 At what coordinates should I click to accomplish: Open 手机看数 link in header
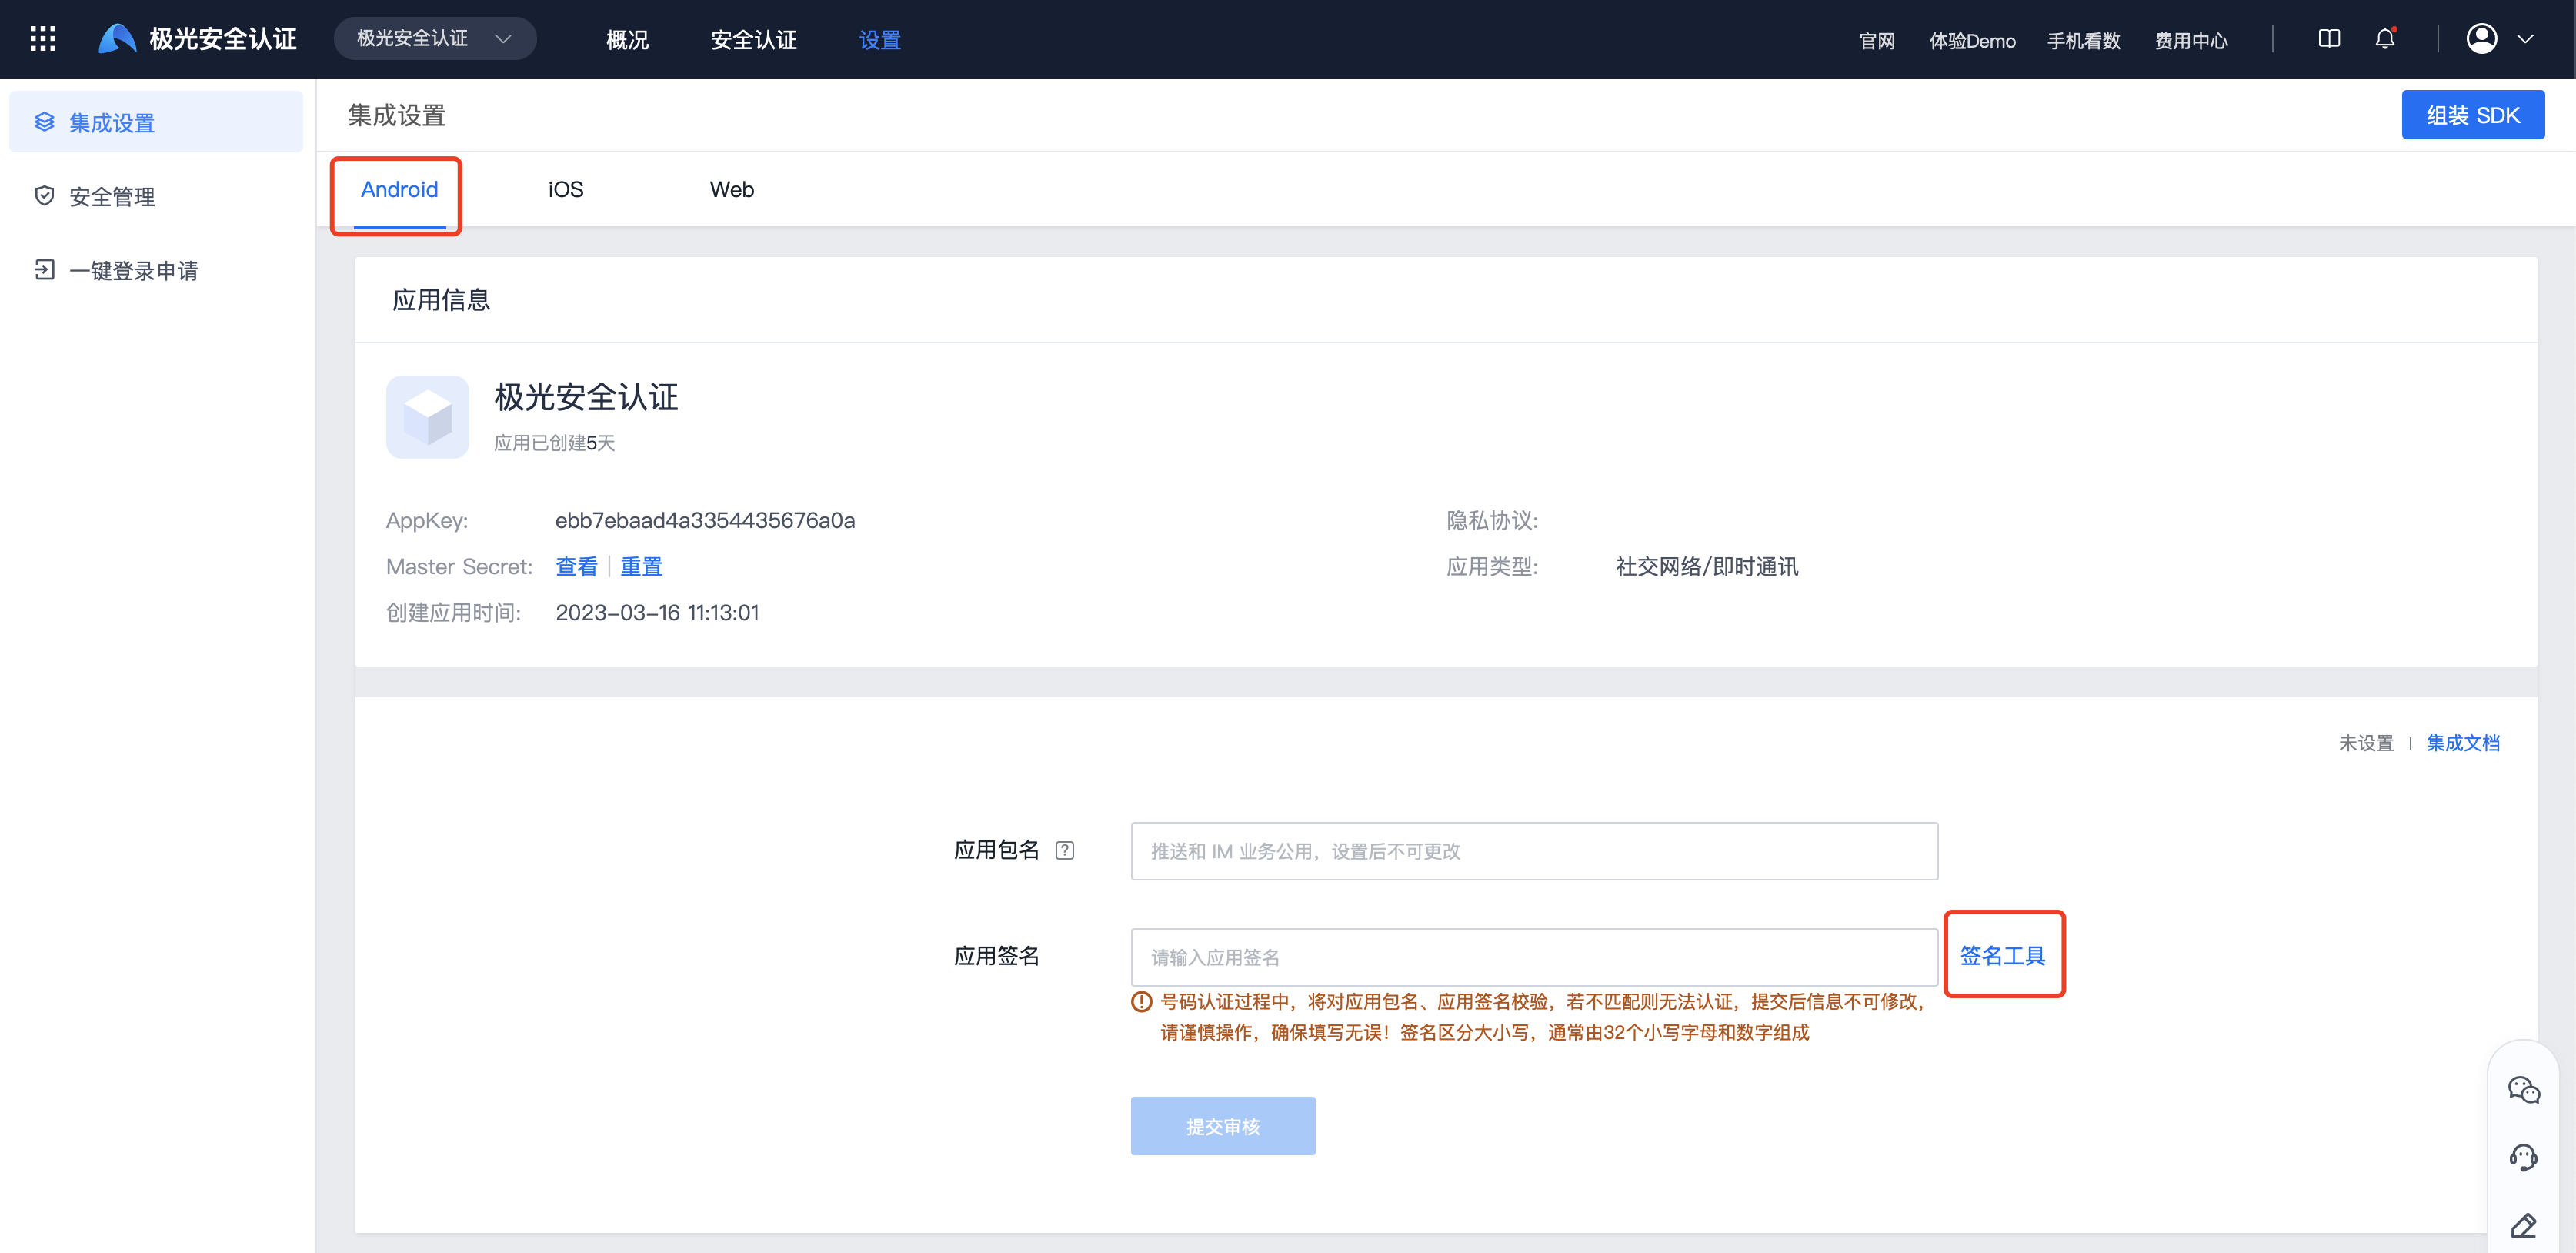click(x=2084, y=41)
